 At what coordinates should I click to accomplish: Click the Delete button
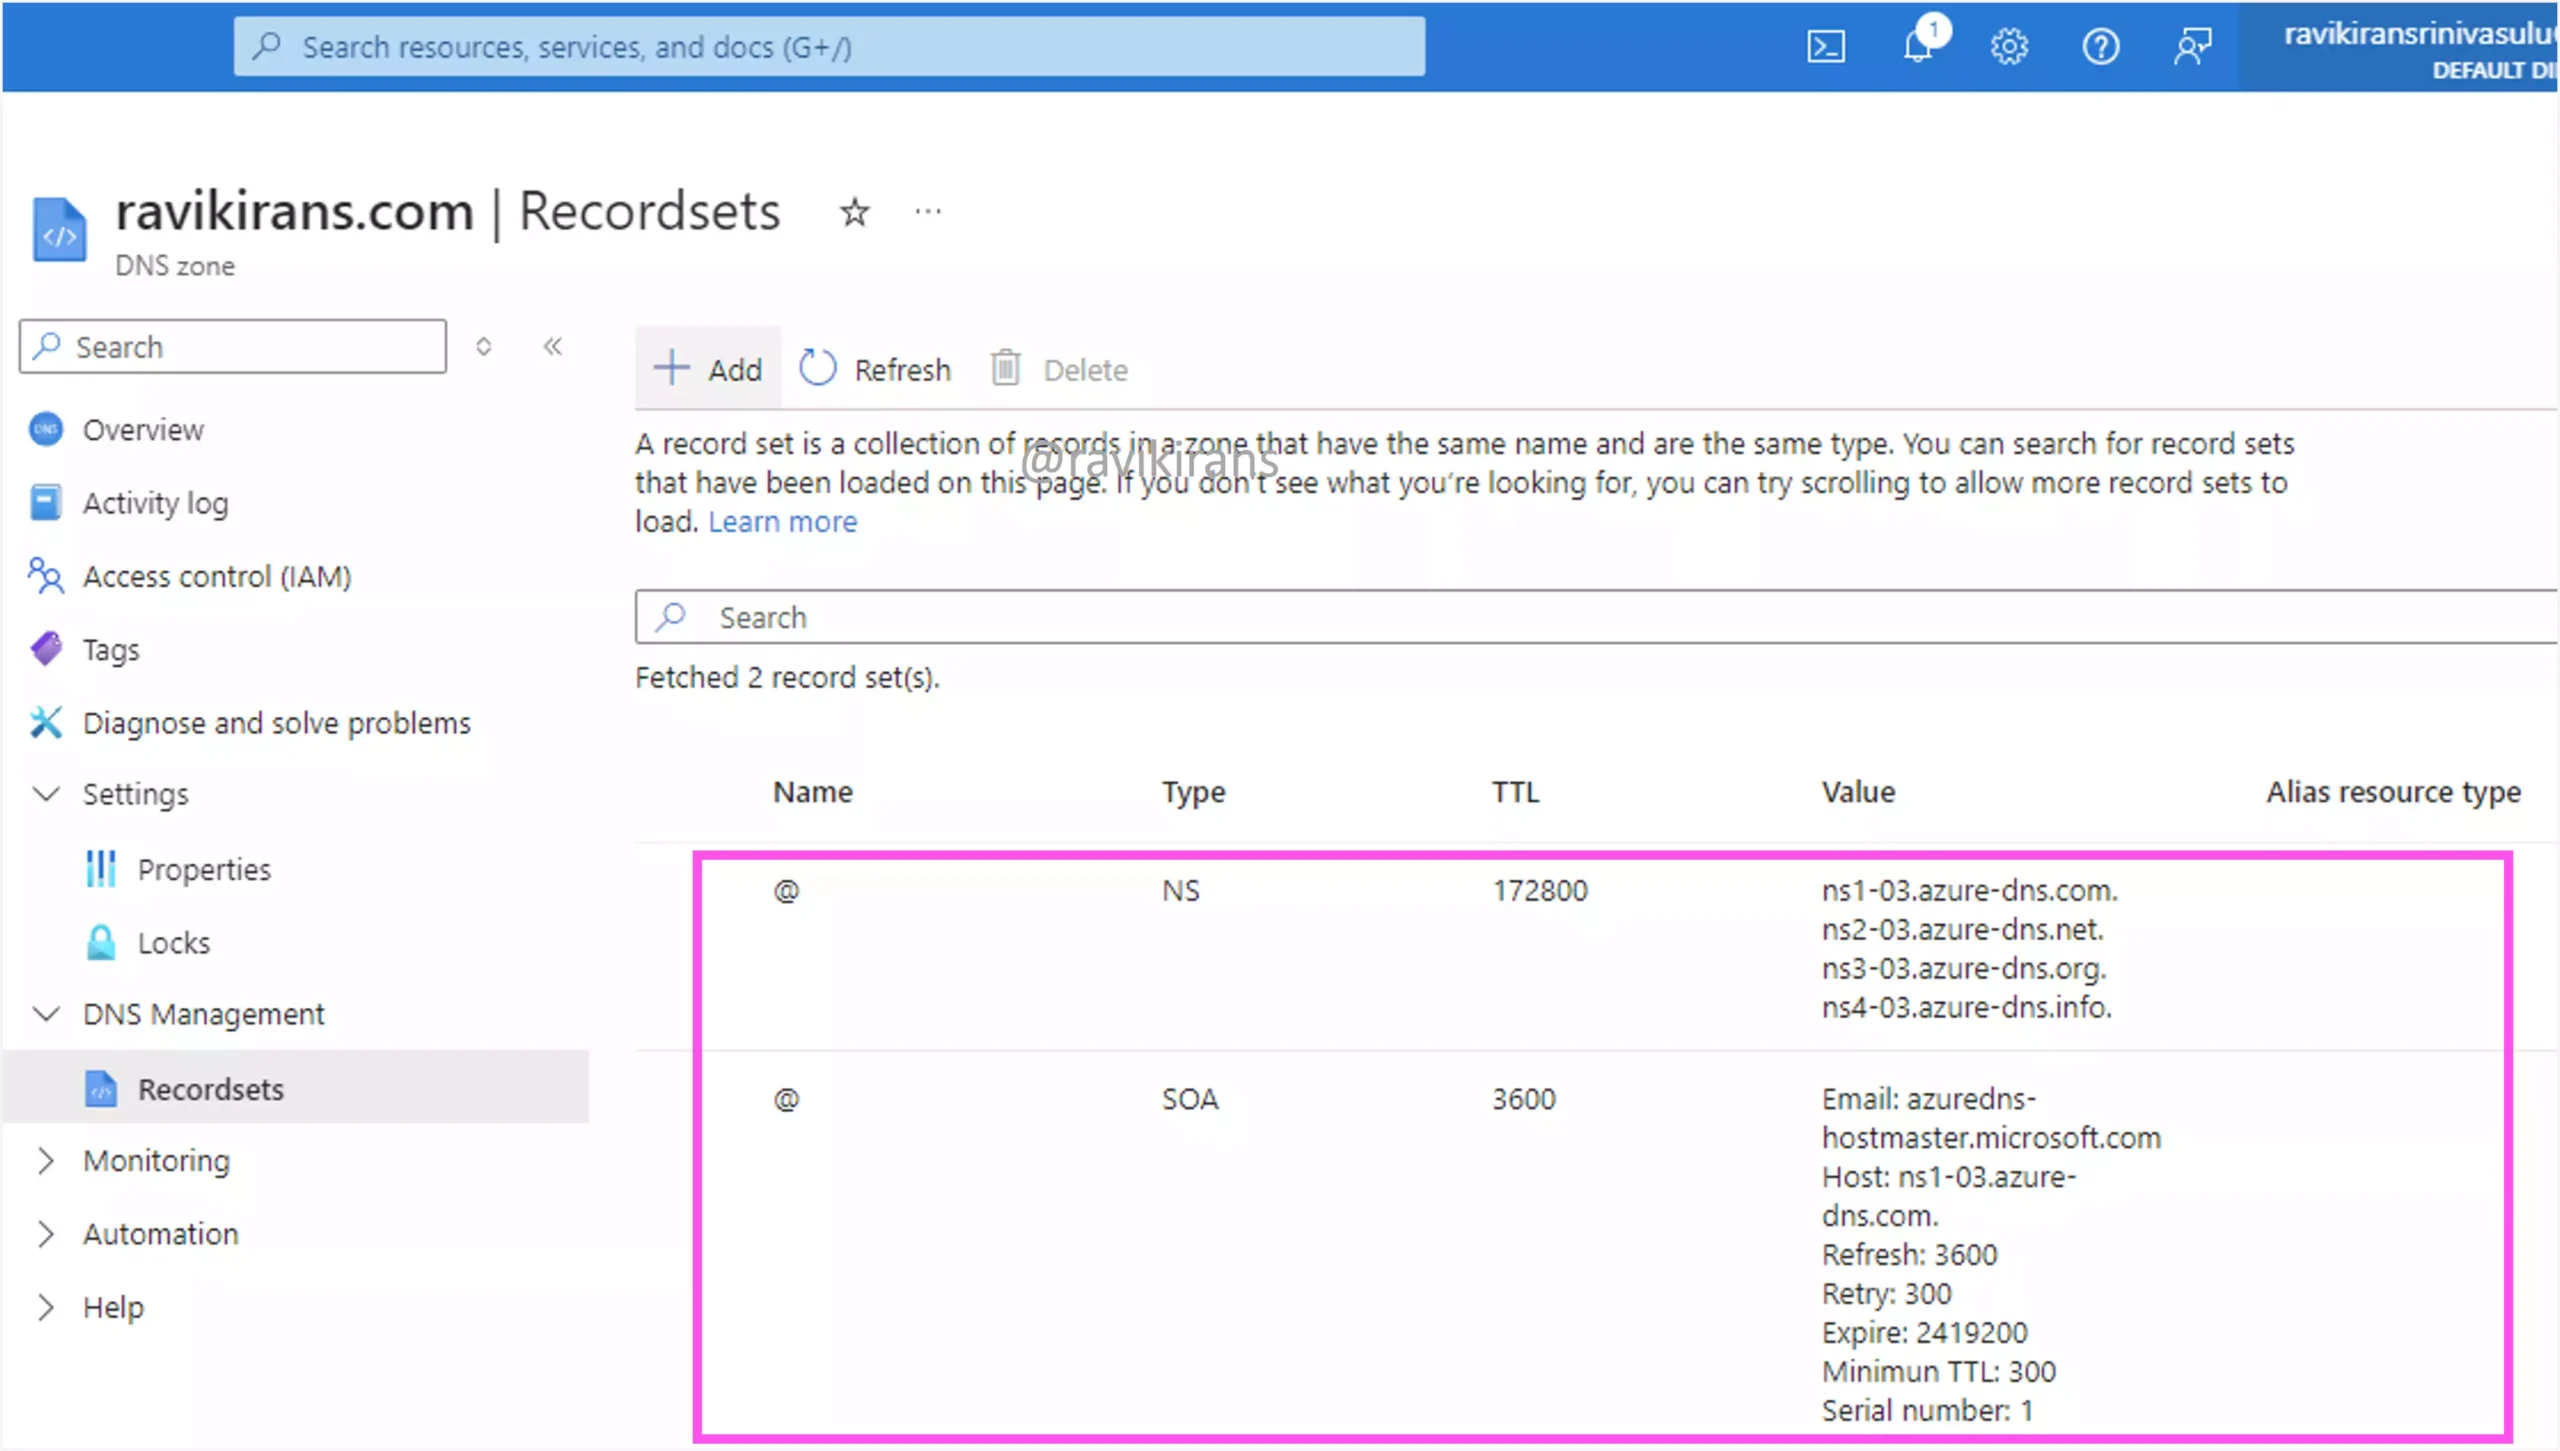[1060, 369]
